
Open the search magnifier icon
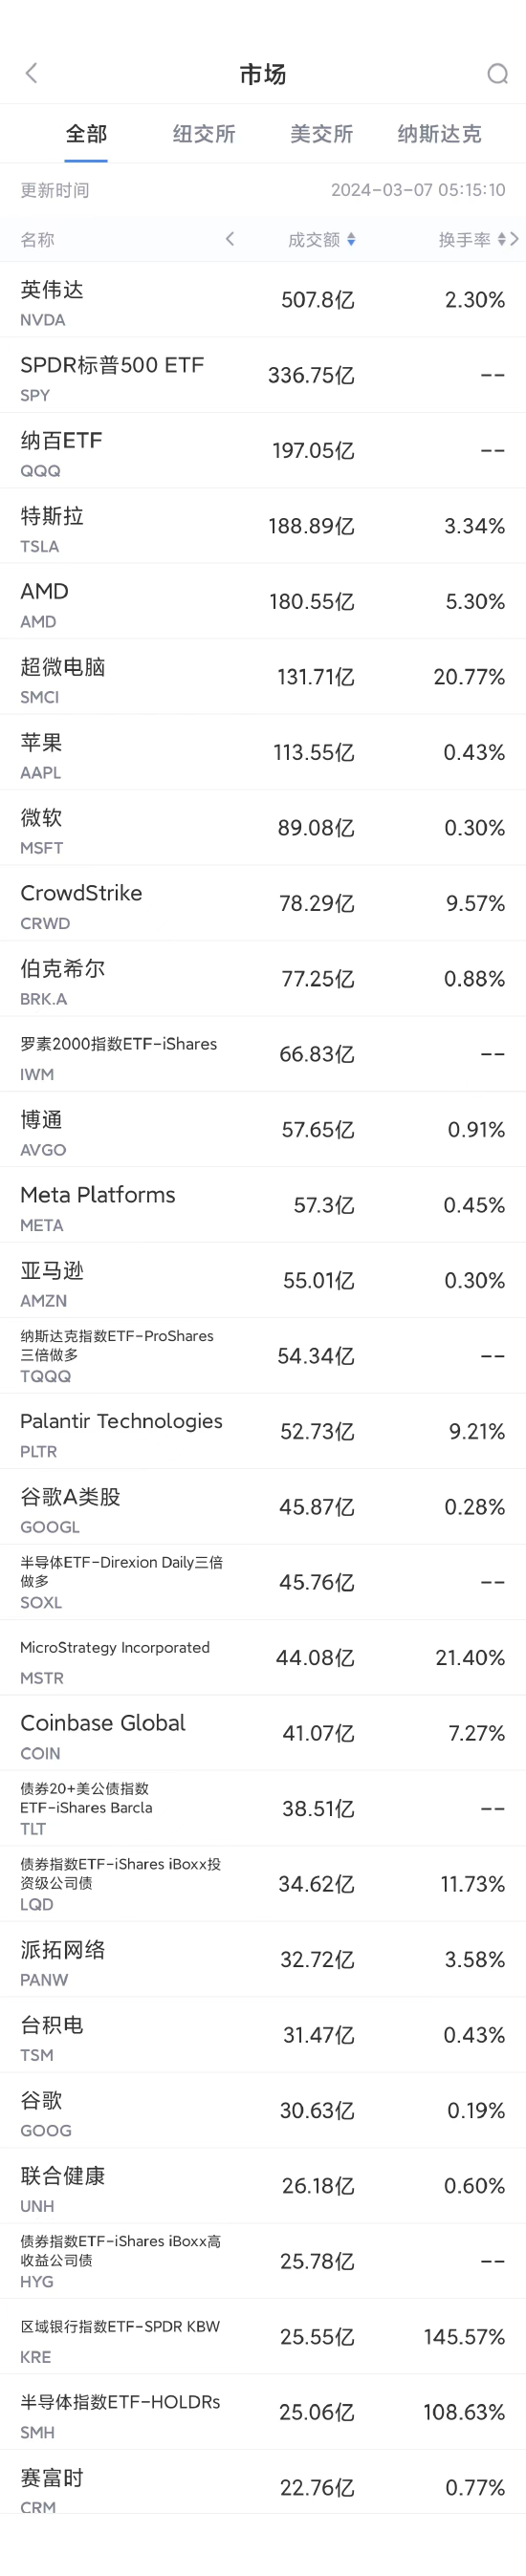(497, 74)
